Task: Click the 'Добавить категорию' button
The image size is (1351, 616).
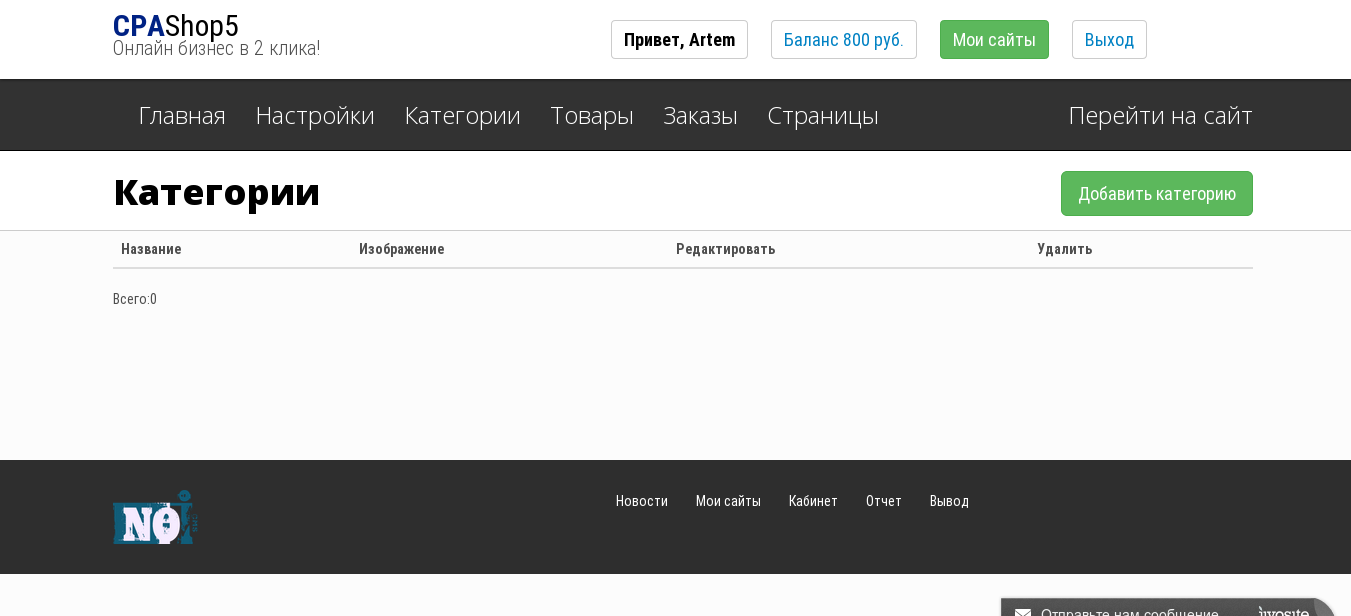Action: pyautogui.click(x=1157, y=193)
